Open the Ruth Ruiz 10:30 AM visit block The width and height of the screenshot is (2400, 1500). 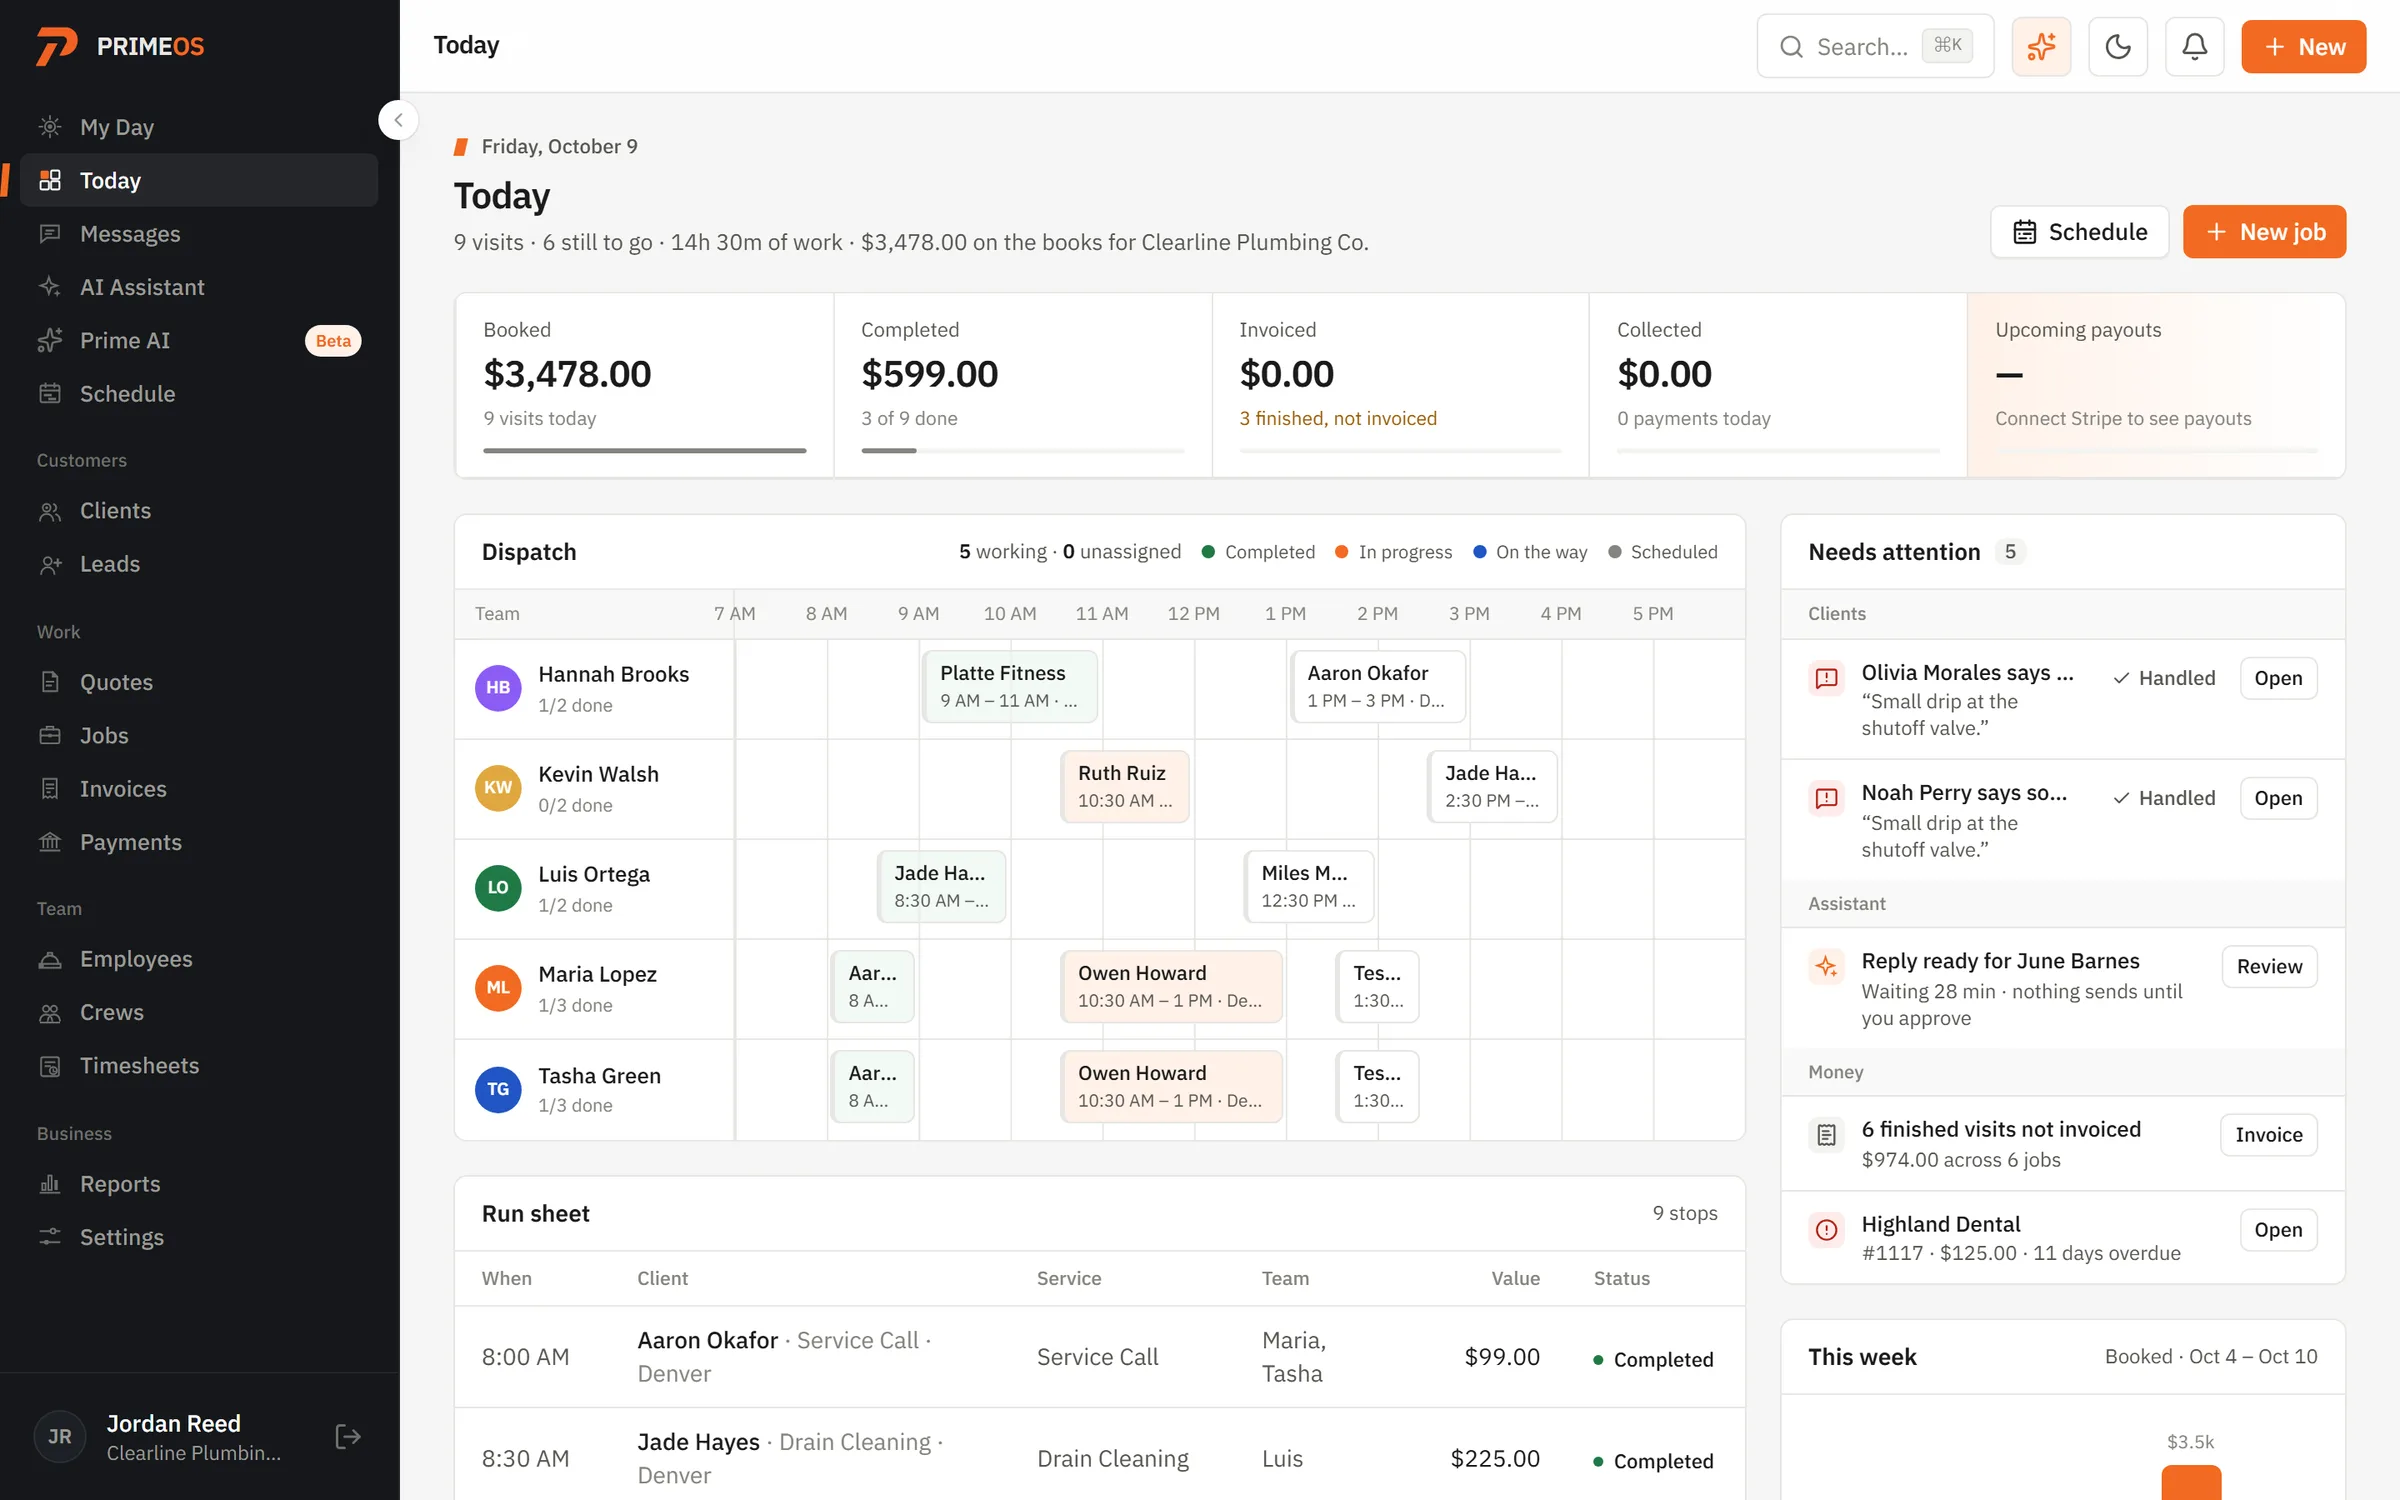pyautogui.click(x=1124, y=786)
